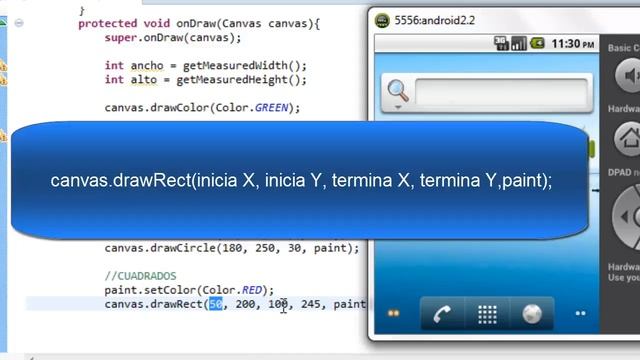
Task: Click the emulator volume speaker button
Action: coord(629,76)
